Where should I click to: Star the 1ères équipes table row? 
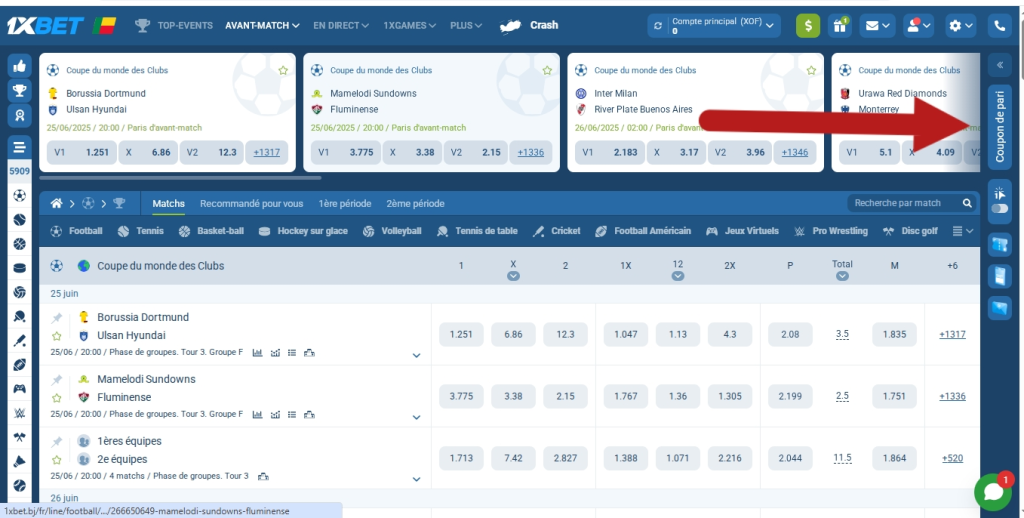tap(57, 459)
